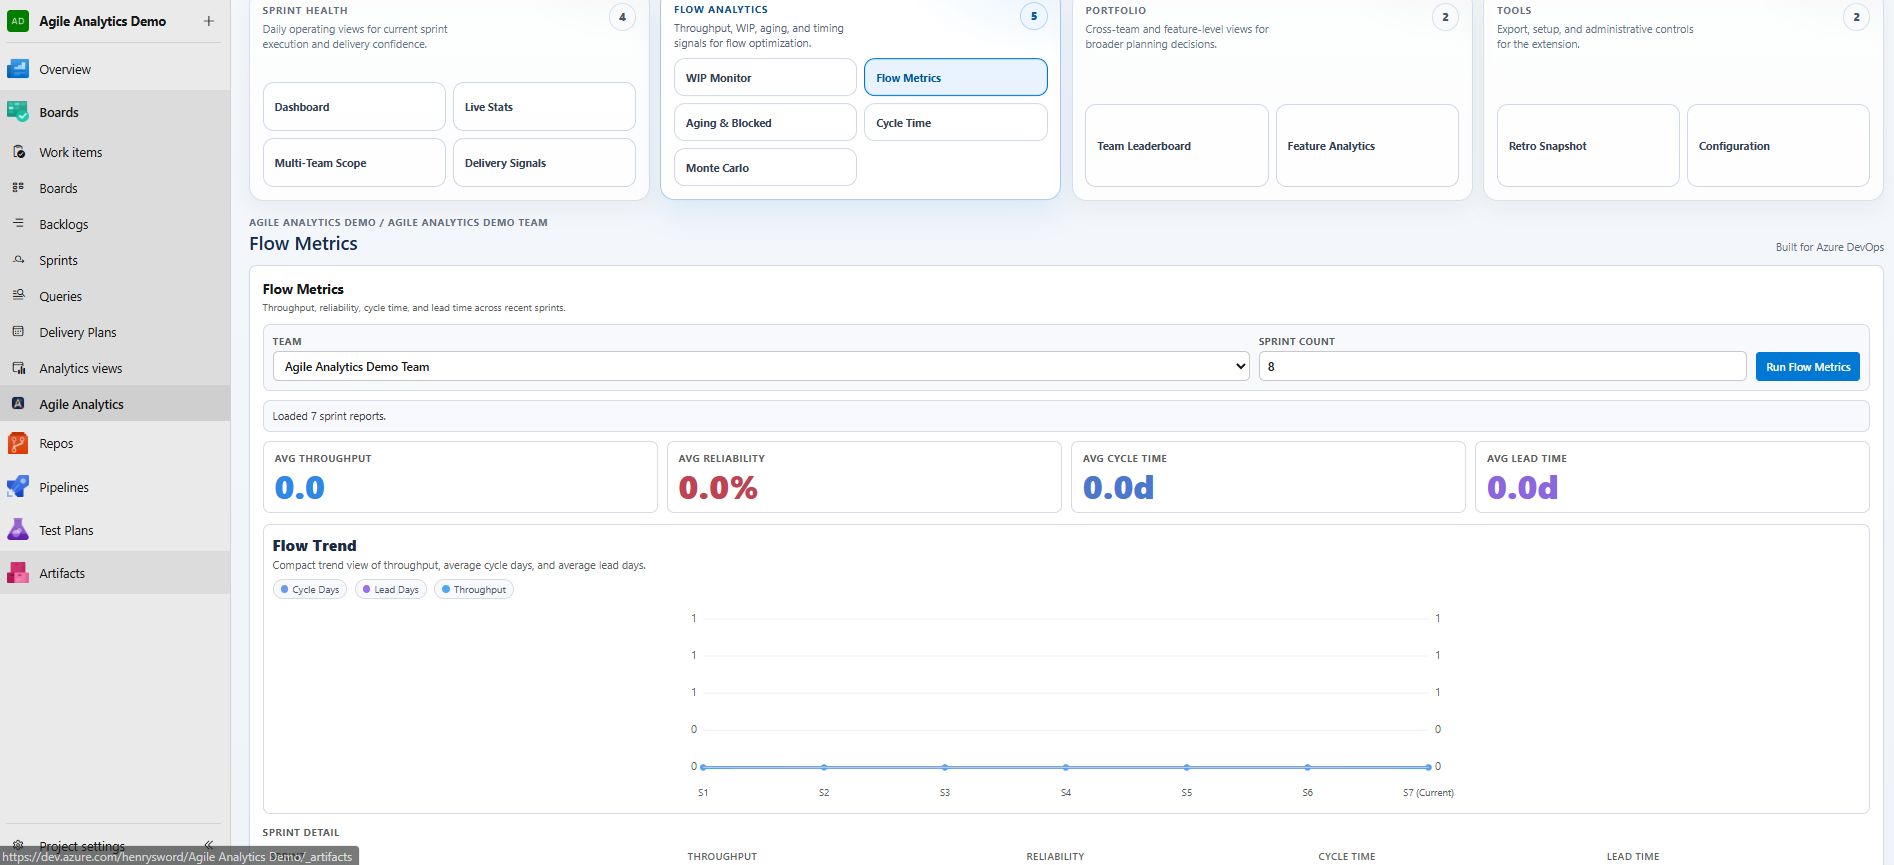1894x865 pixels.
Task: Click the green Boards hub icon
Action: click(18, 112)
